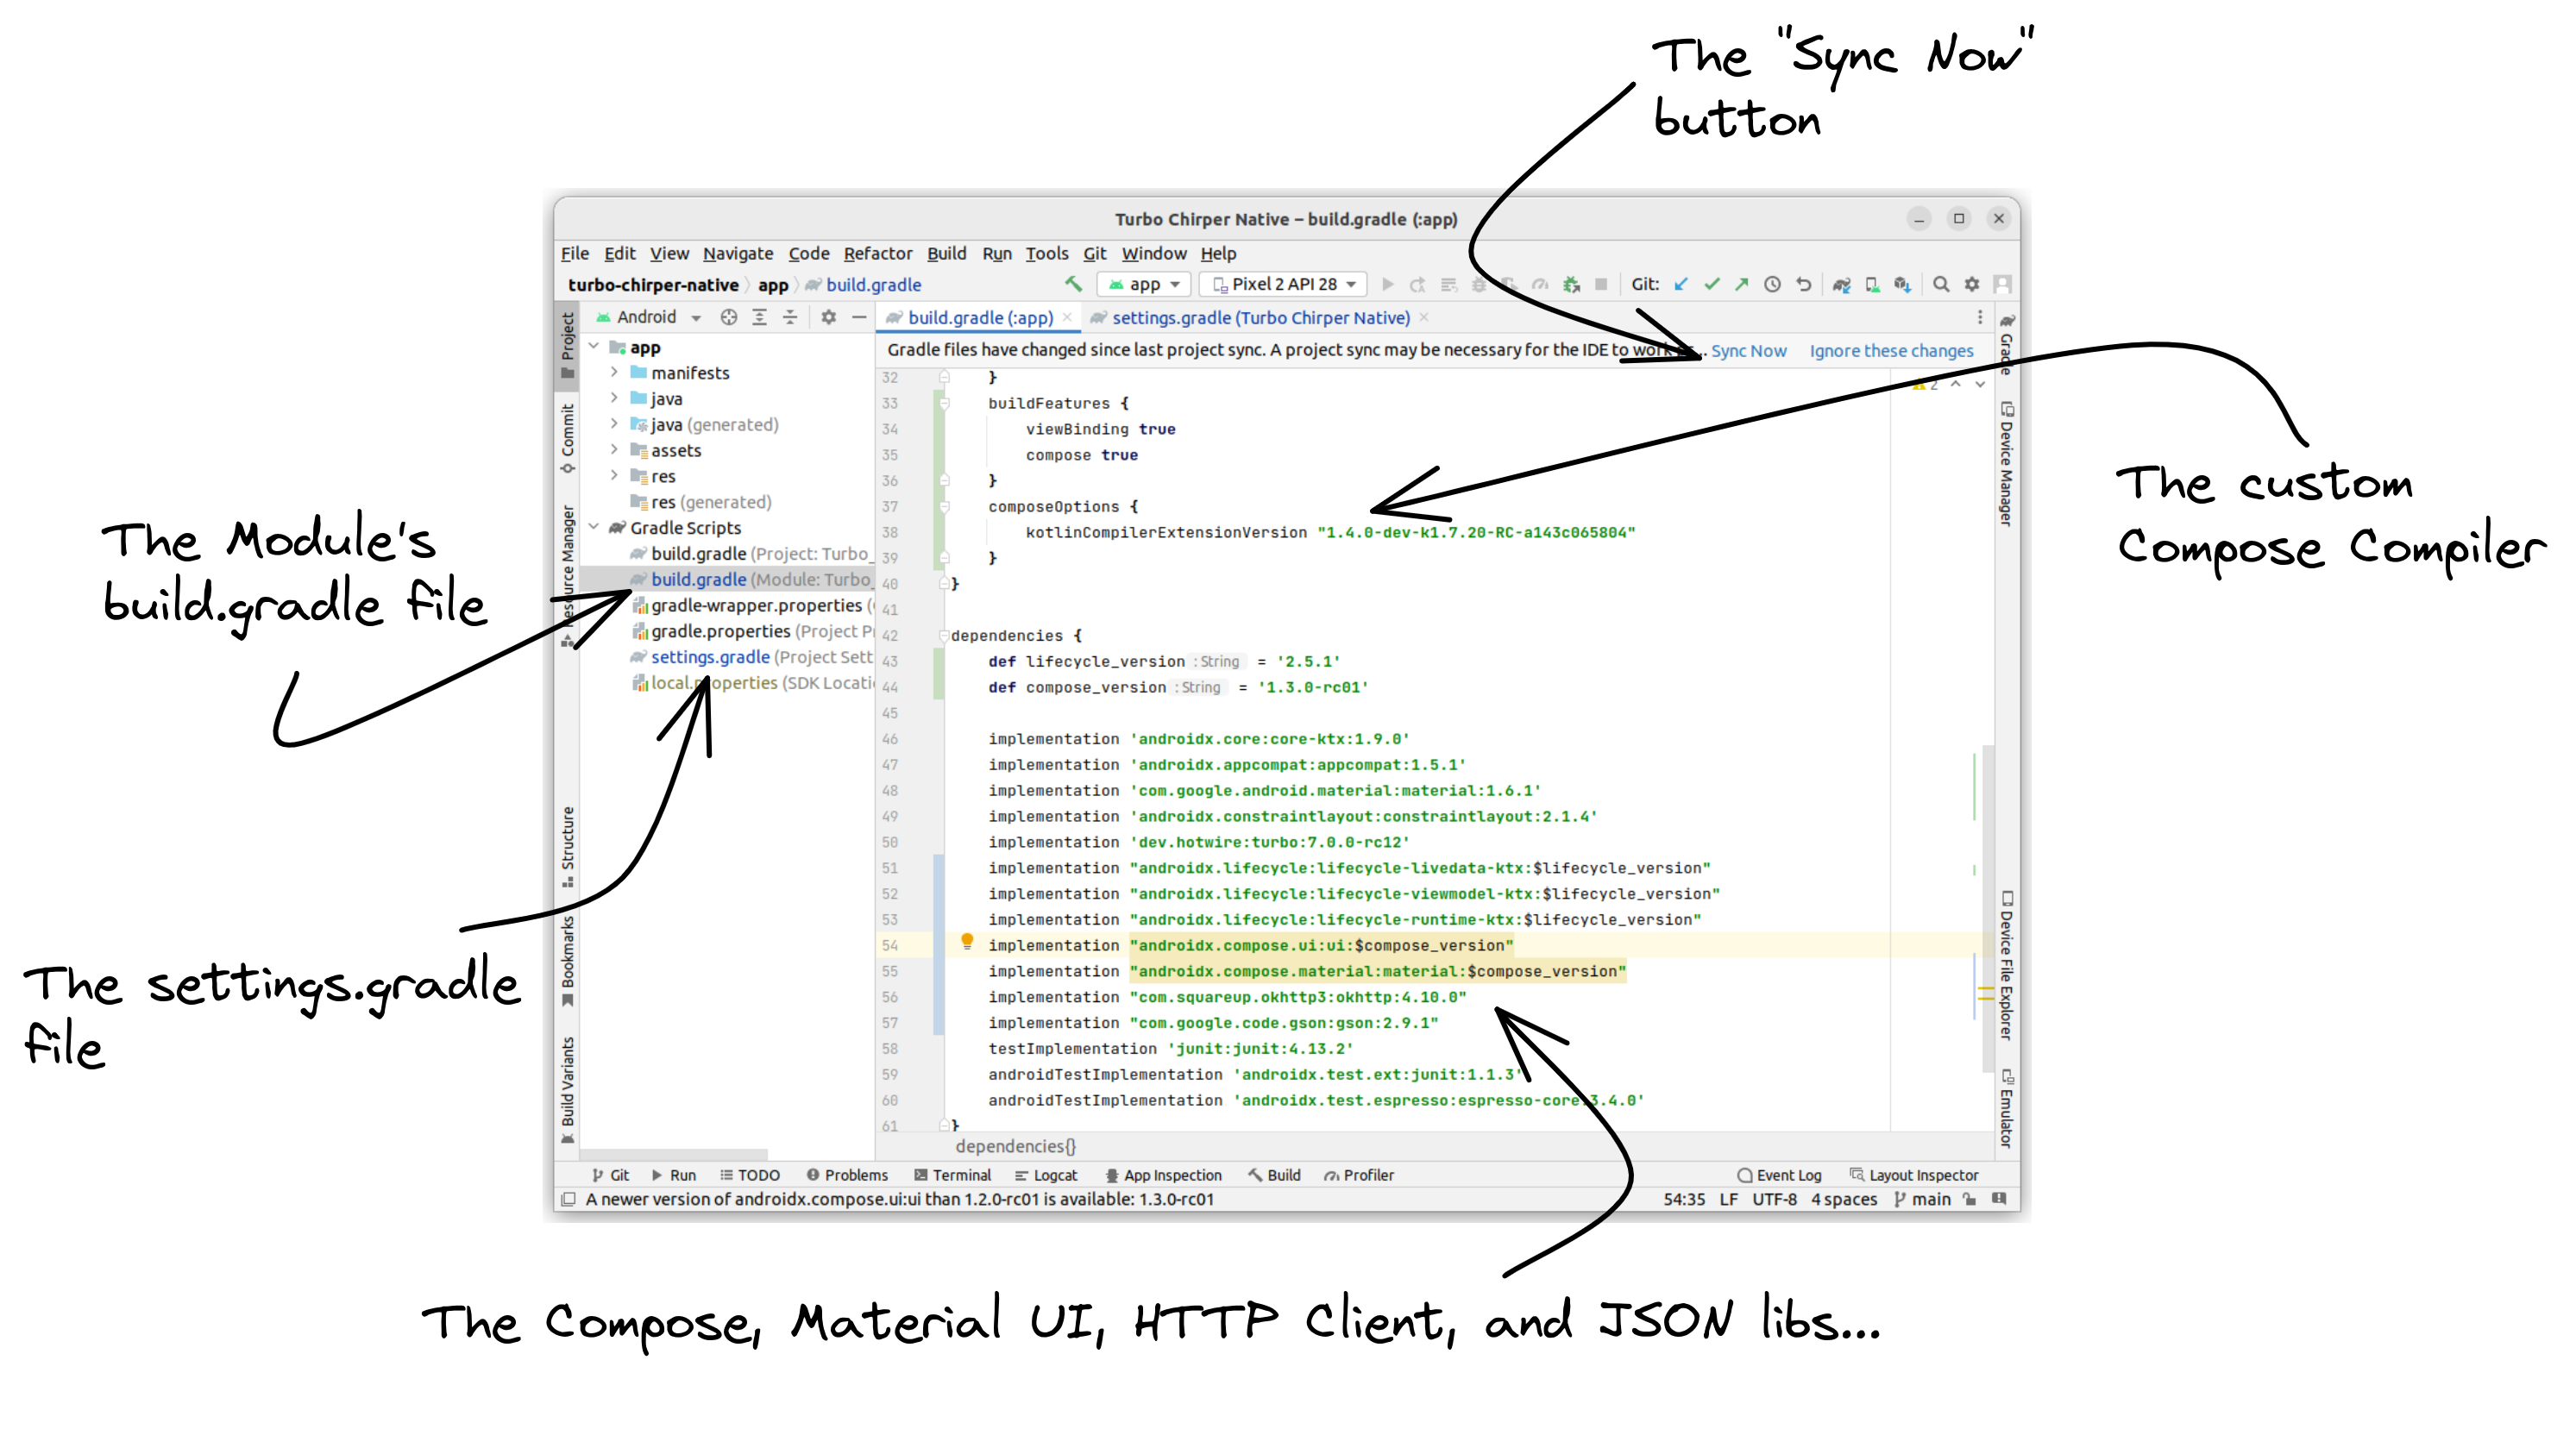Open Device Manager icon in top toolbar
Image resolution: width=2576 pixels, height=1448 pixels.
coord(1872,284)
